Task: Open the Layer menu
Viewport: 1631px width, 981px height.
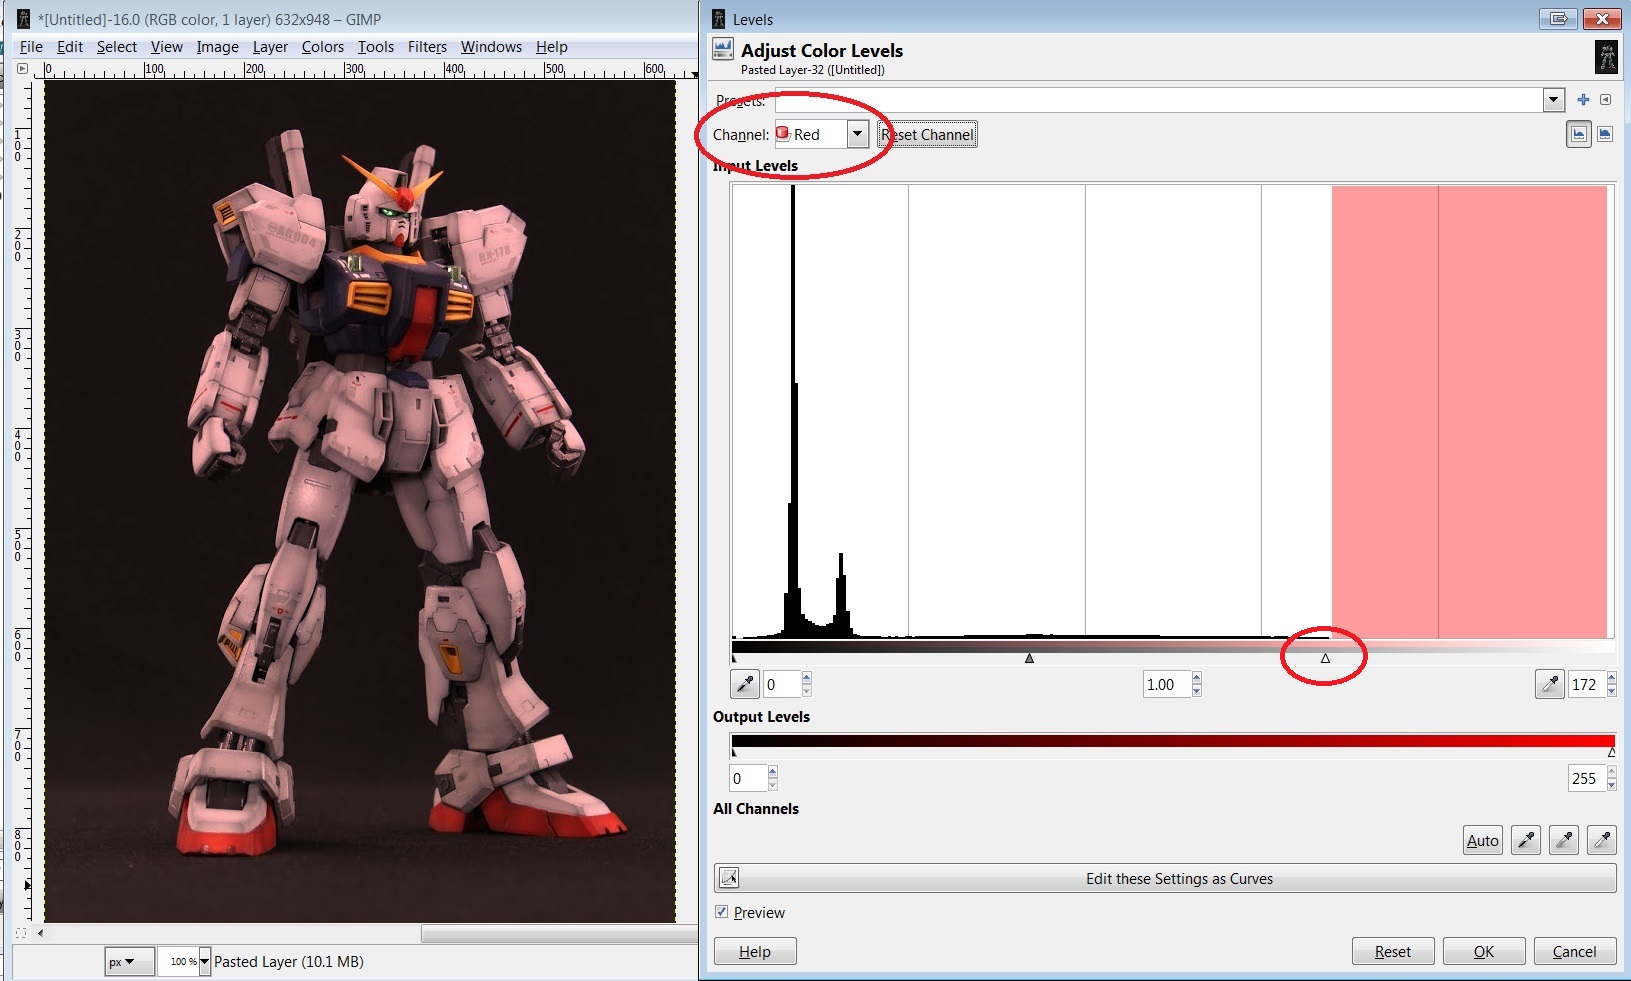Action: pyautogui.click(x=270, y=47)
